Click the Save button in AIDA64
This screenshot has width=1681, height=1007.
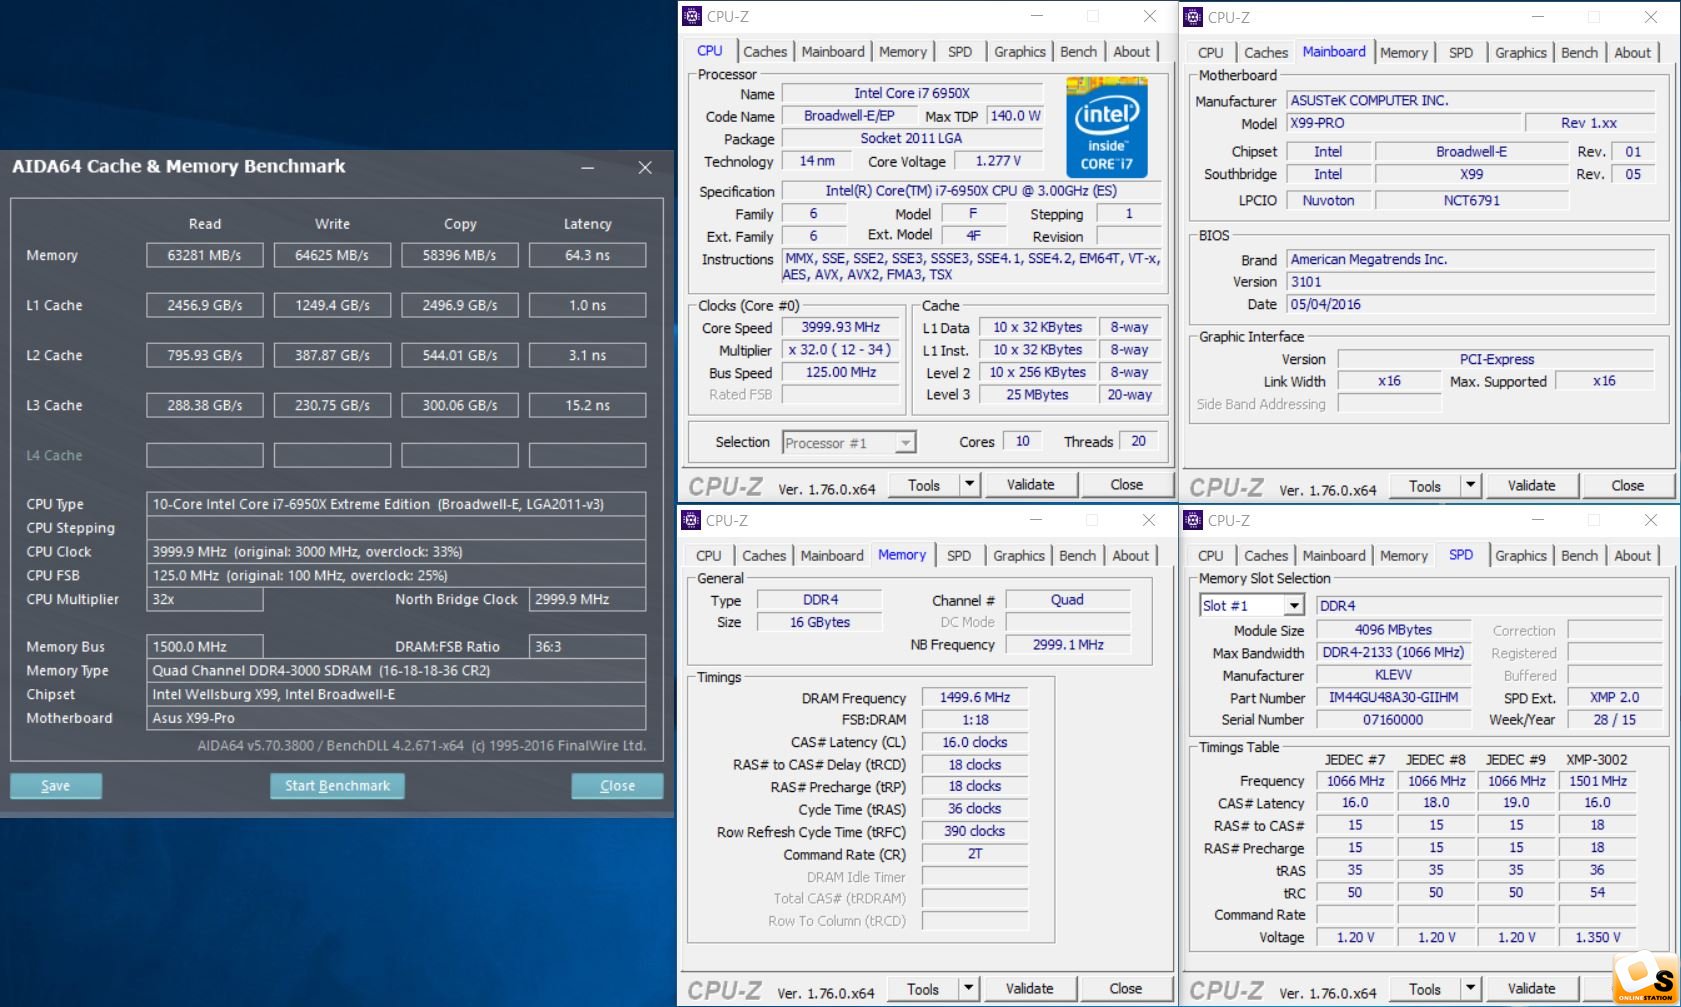[x=56, y=786]
